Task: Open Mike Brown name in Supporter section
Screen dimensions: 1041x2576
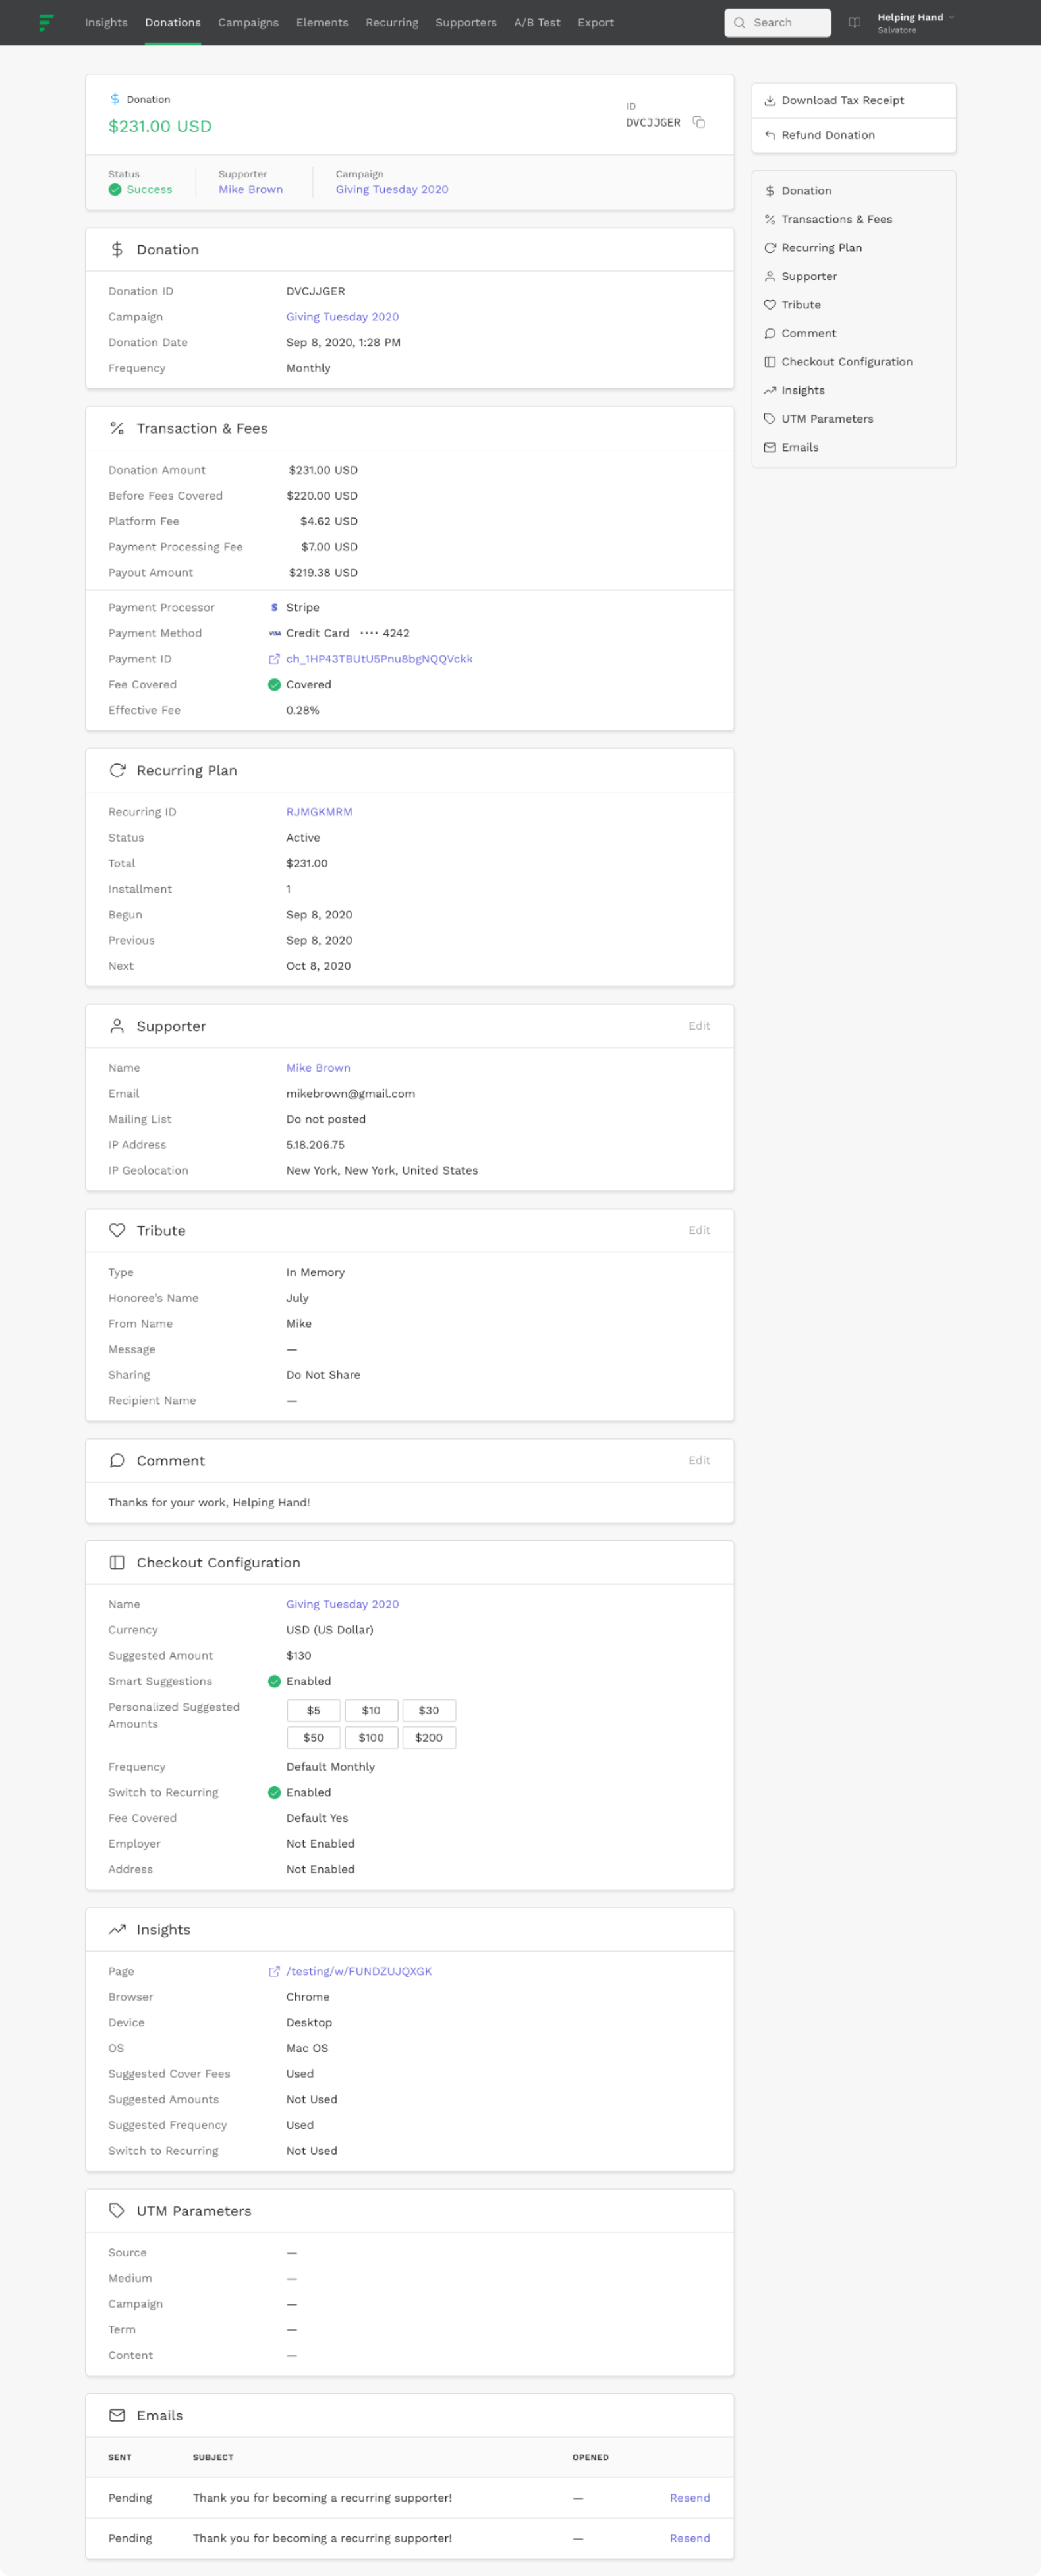Action: pyautogui.click(x=318, y=1068)
